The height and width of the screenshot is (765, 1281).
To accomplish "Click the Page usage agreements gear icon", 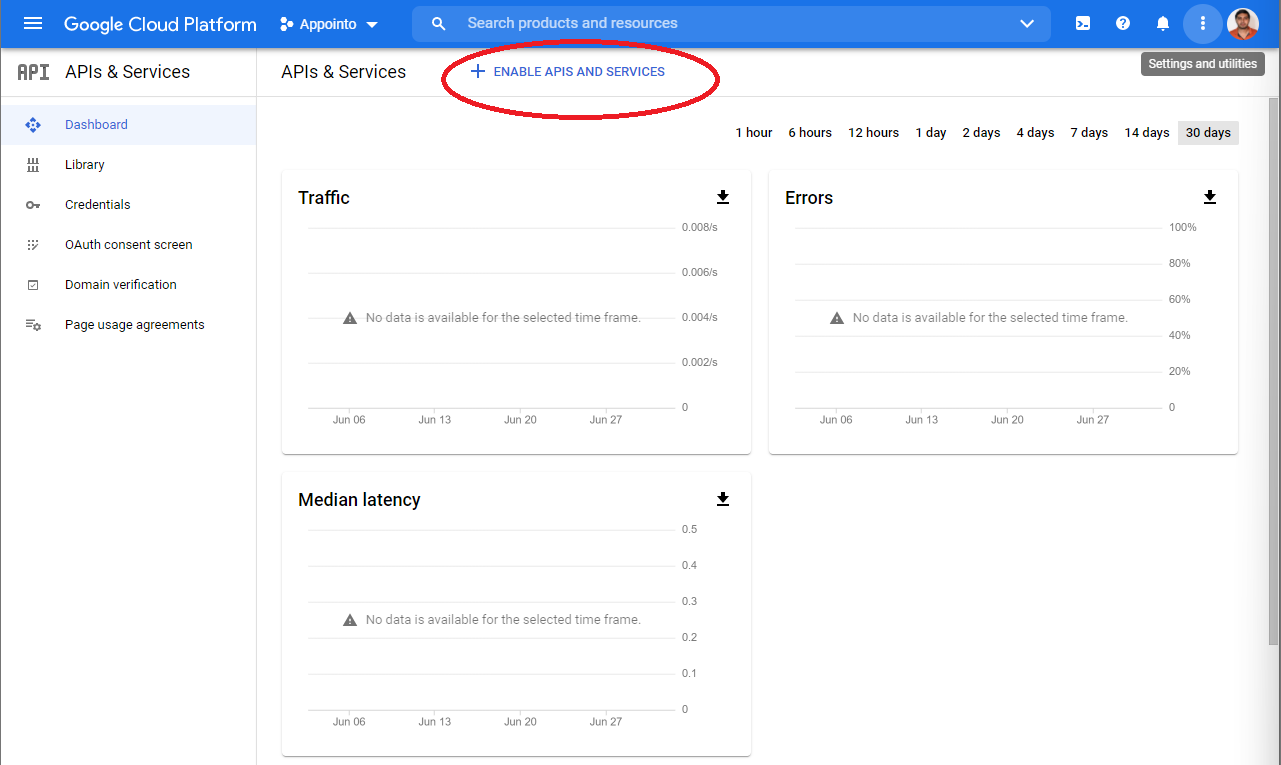I will [x=33, y=325].
